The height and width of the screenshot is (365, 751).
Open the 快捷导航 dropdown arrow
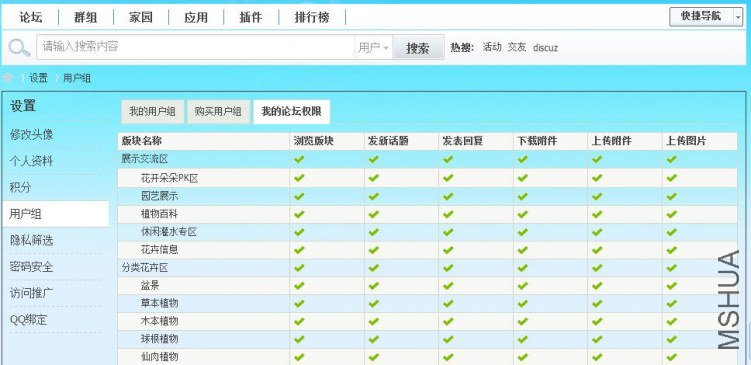pyautogui.click(x=738, y=17)
